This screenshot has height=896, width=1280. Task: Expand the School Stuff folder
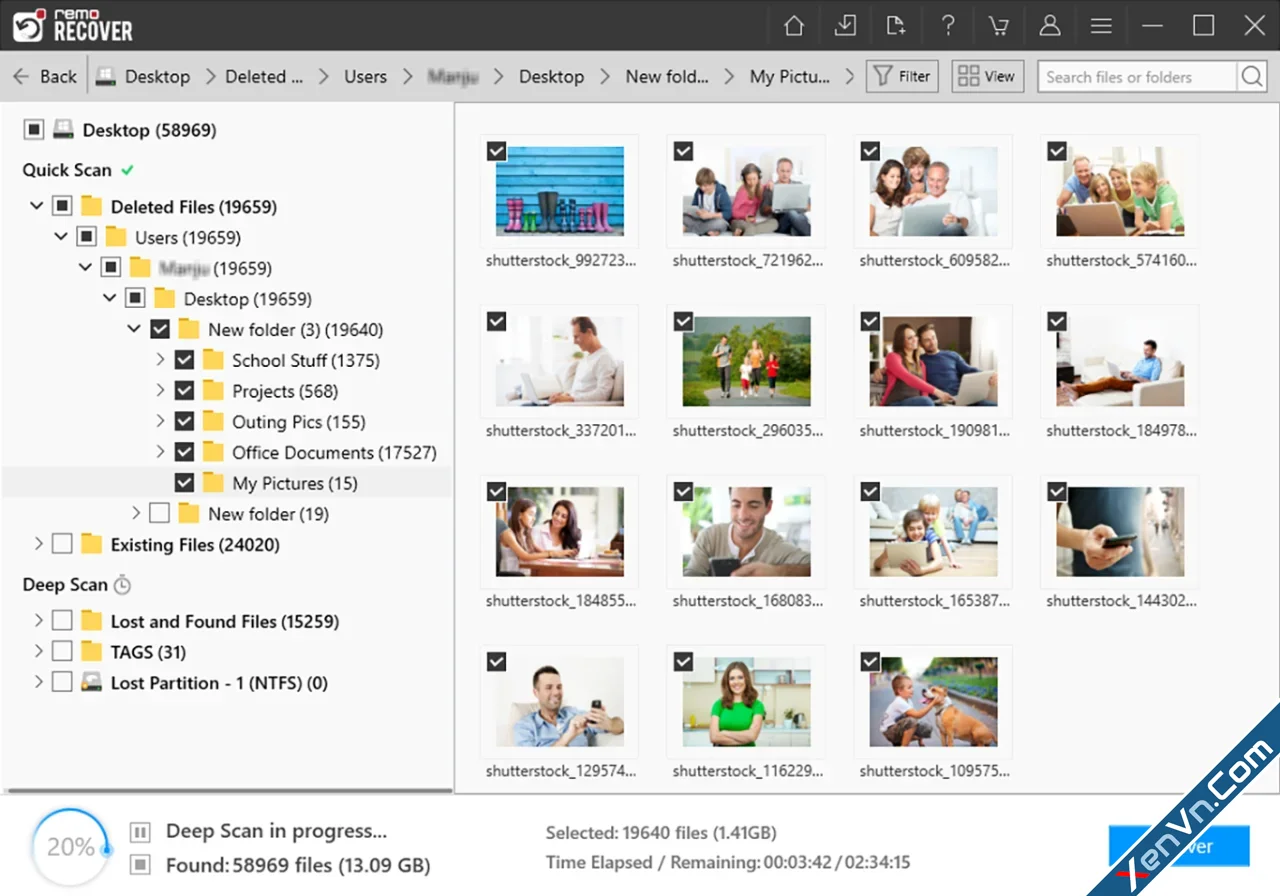(160, 361)
